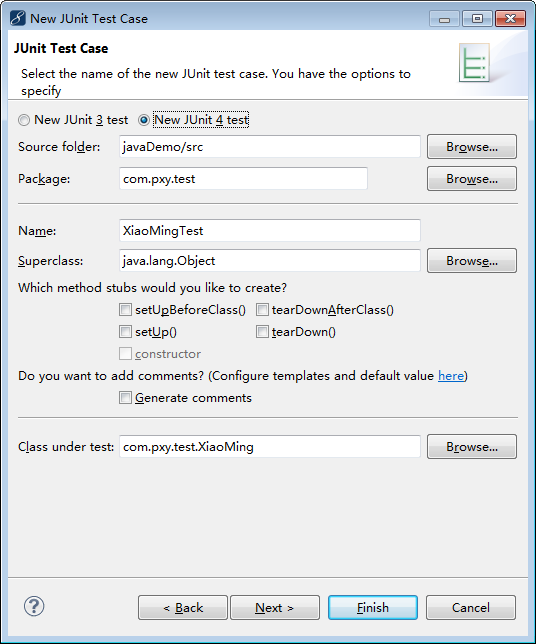Click the Finish button
This screenshot has height=644, width=536.
pos(373,607)
